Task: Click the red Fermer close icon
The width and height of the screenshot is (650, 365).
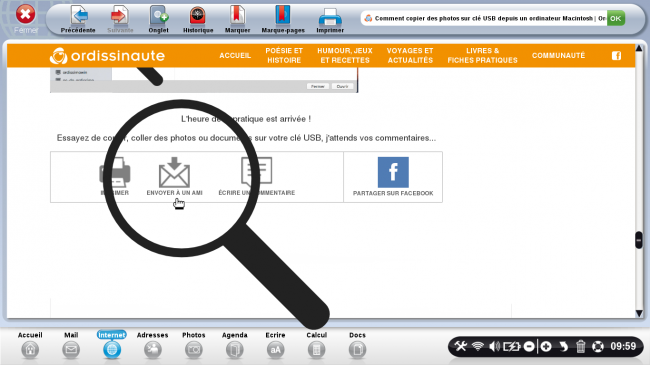Action: coord(25,15)
